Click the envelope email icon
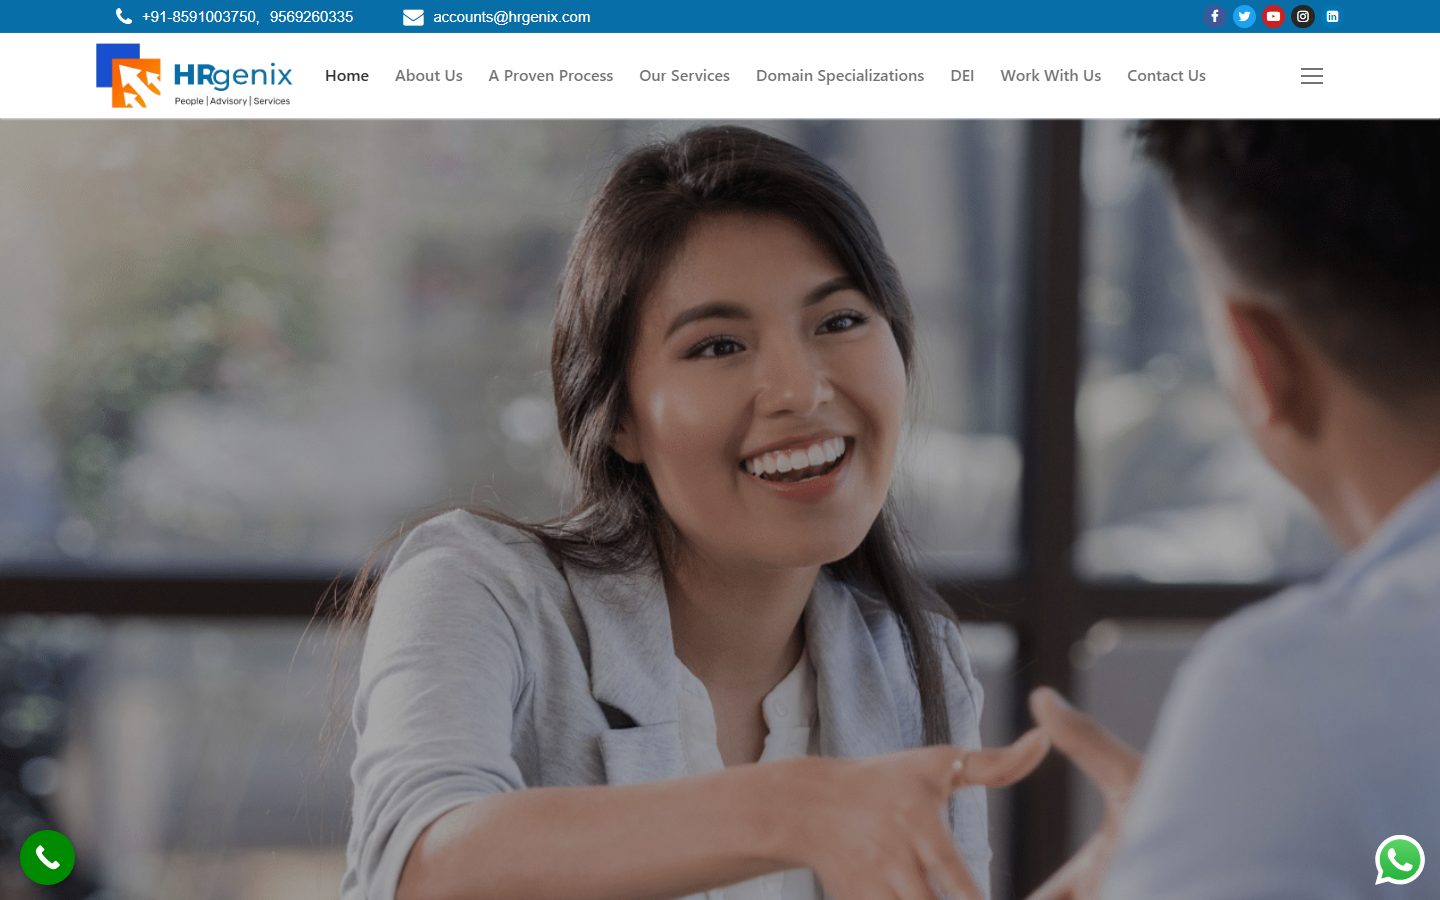This screenshot has height=900, width=1440. pos(413,17)
